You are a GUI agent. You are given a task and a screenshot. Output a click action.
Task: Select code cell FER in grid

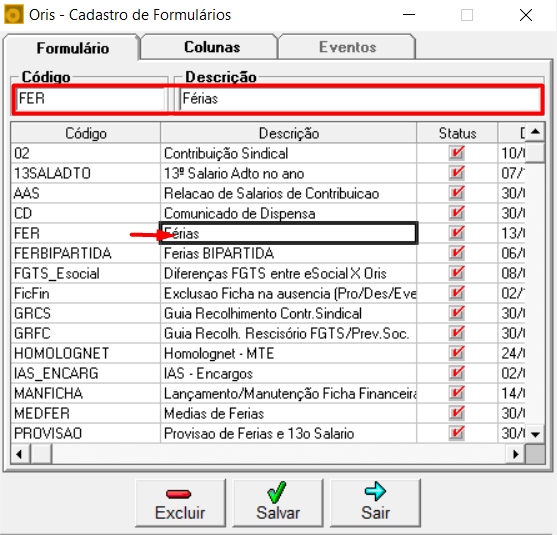86,233
